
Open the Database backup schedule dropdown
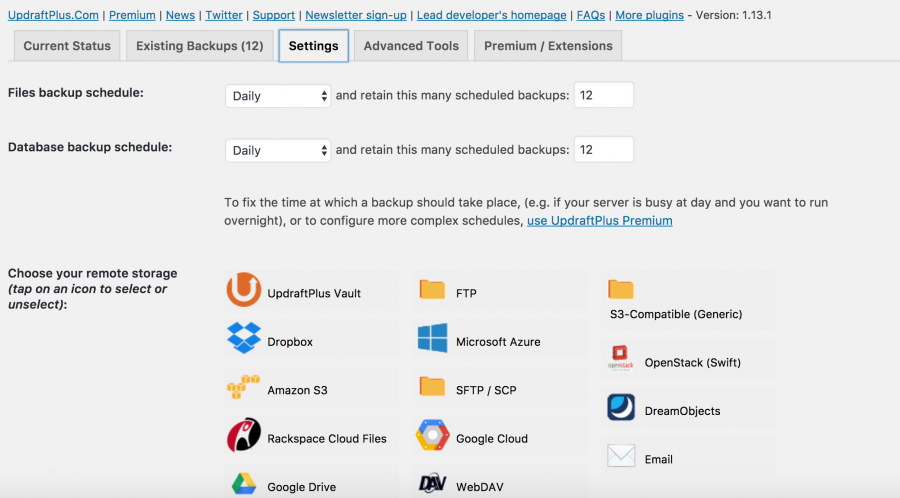[278, 150]
